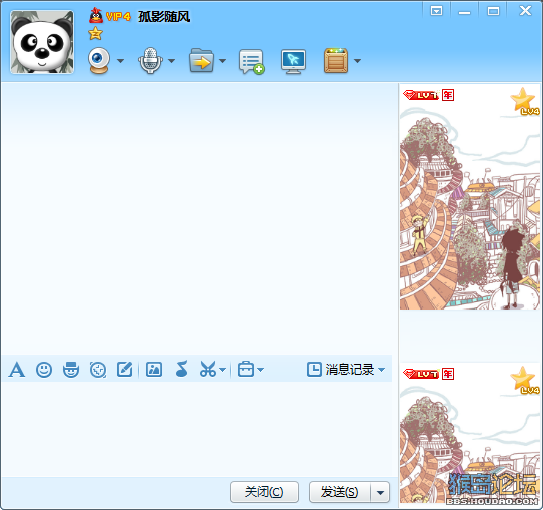Click the LV4 gold star in top QQ show
This screenshot has height=510, width=543.
525,101
